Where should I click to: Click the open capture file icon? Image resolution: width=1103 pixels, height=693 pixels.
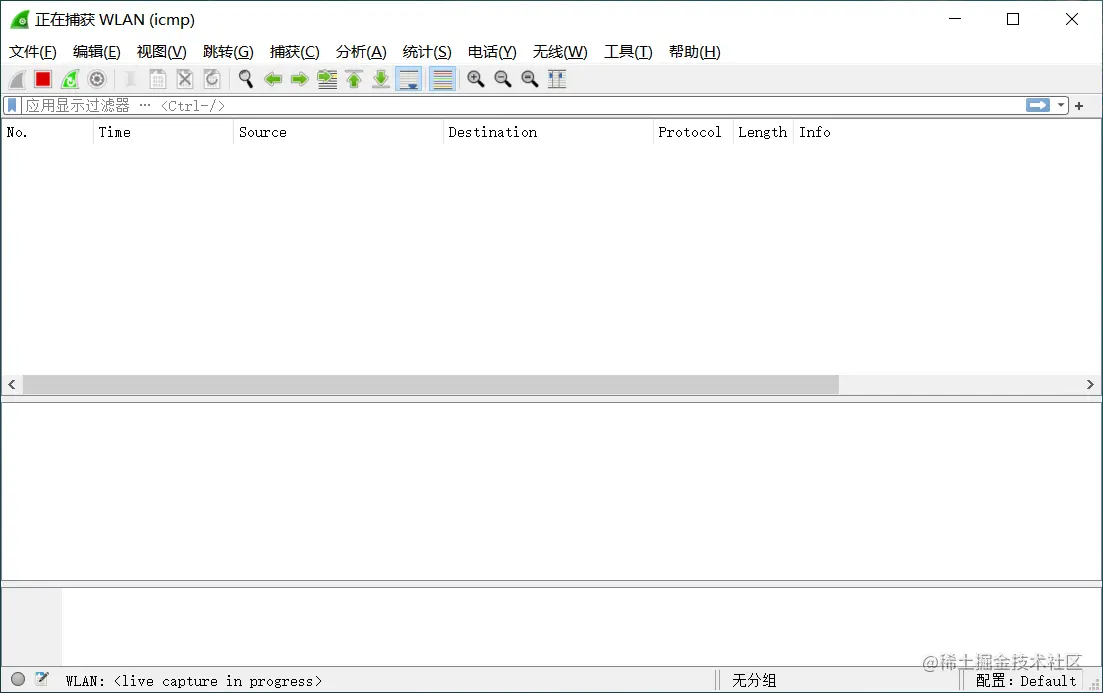[130, 80]
